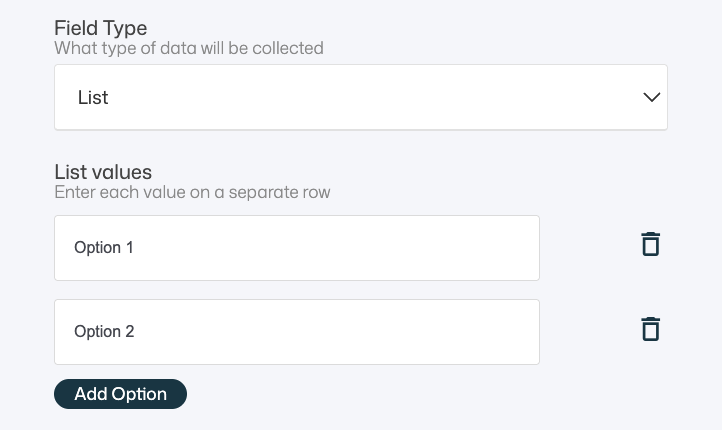Click the "List values" heading label
The width and height of the screenshot is (722, 430).
pos(103,172)
